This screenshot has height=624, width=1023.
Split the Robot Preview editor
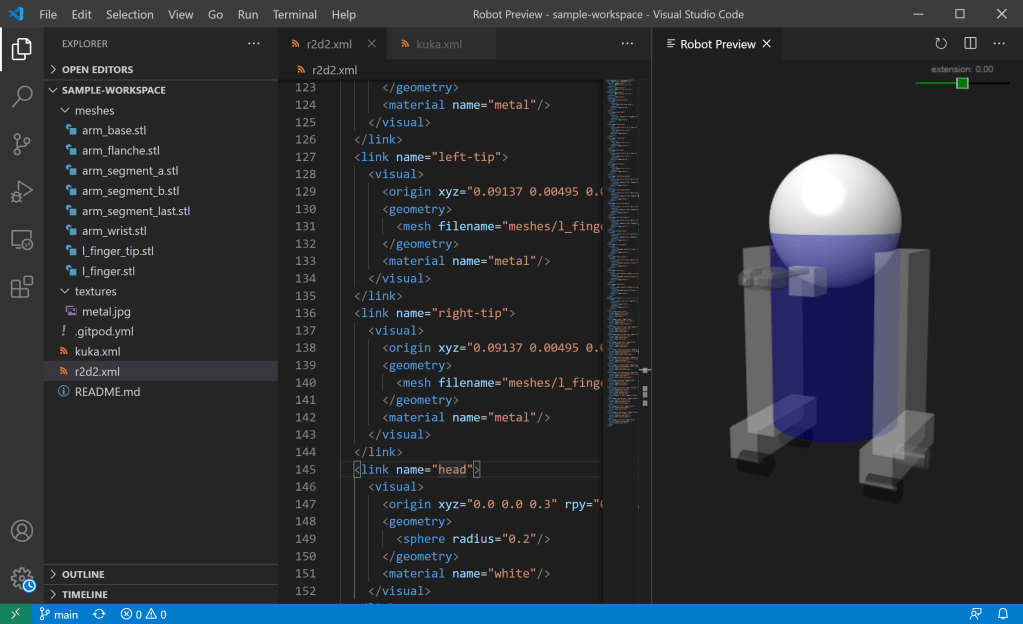click(x=969, y=44)
